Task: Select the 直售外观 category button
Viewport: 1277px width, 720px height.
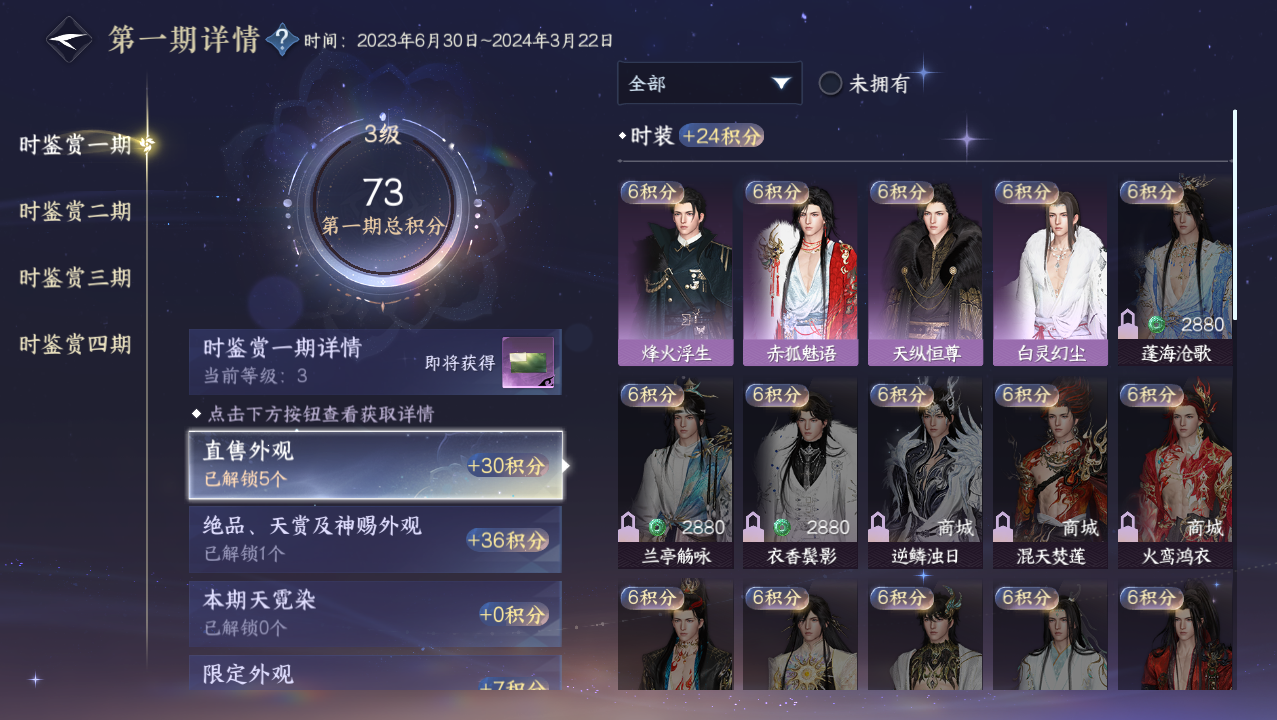Action: (375, 465)
